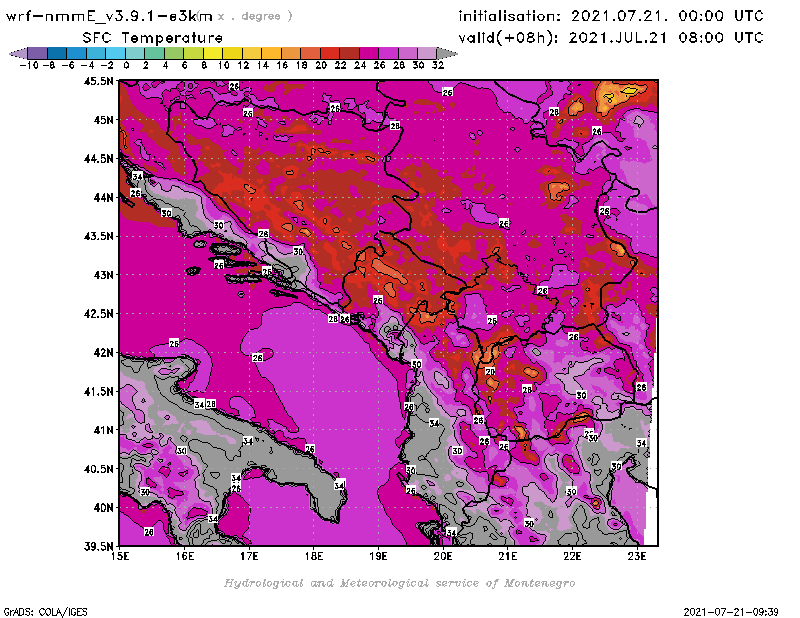Image resolution: width=800 pixels, height=618 pixels.
Task: Click the '2021-07-21-09:39' timestamp
Action: click(731, 612)
